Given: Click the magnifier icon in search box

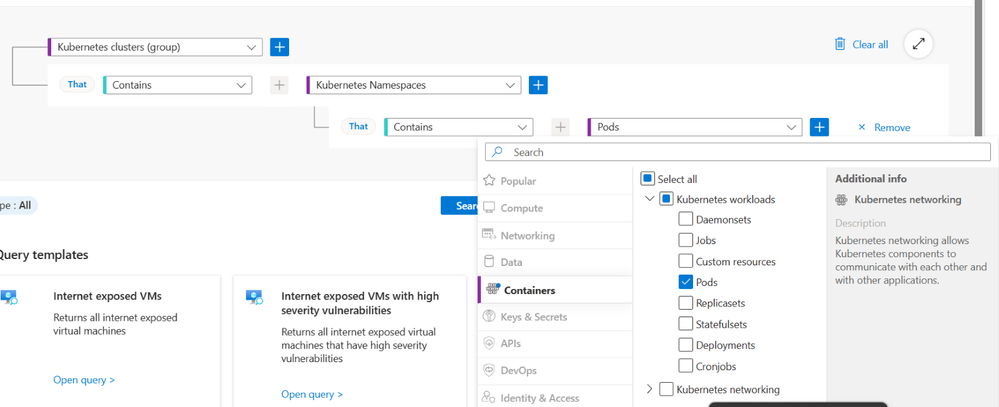Looking at the screenshot, I should tap(498, 152).
